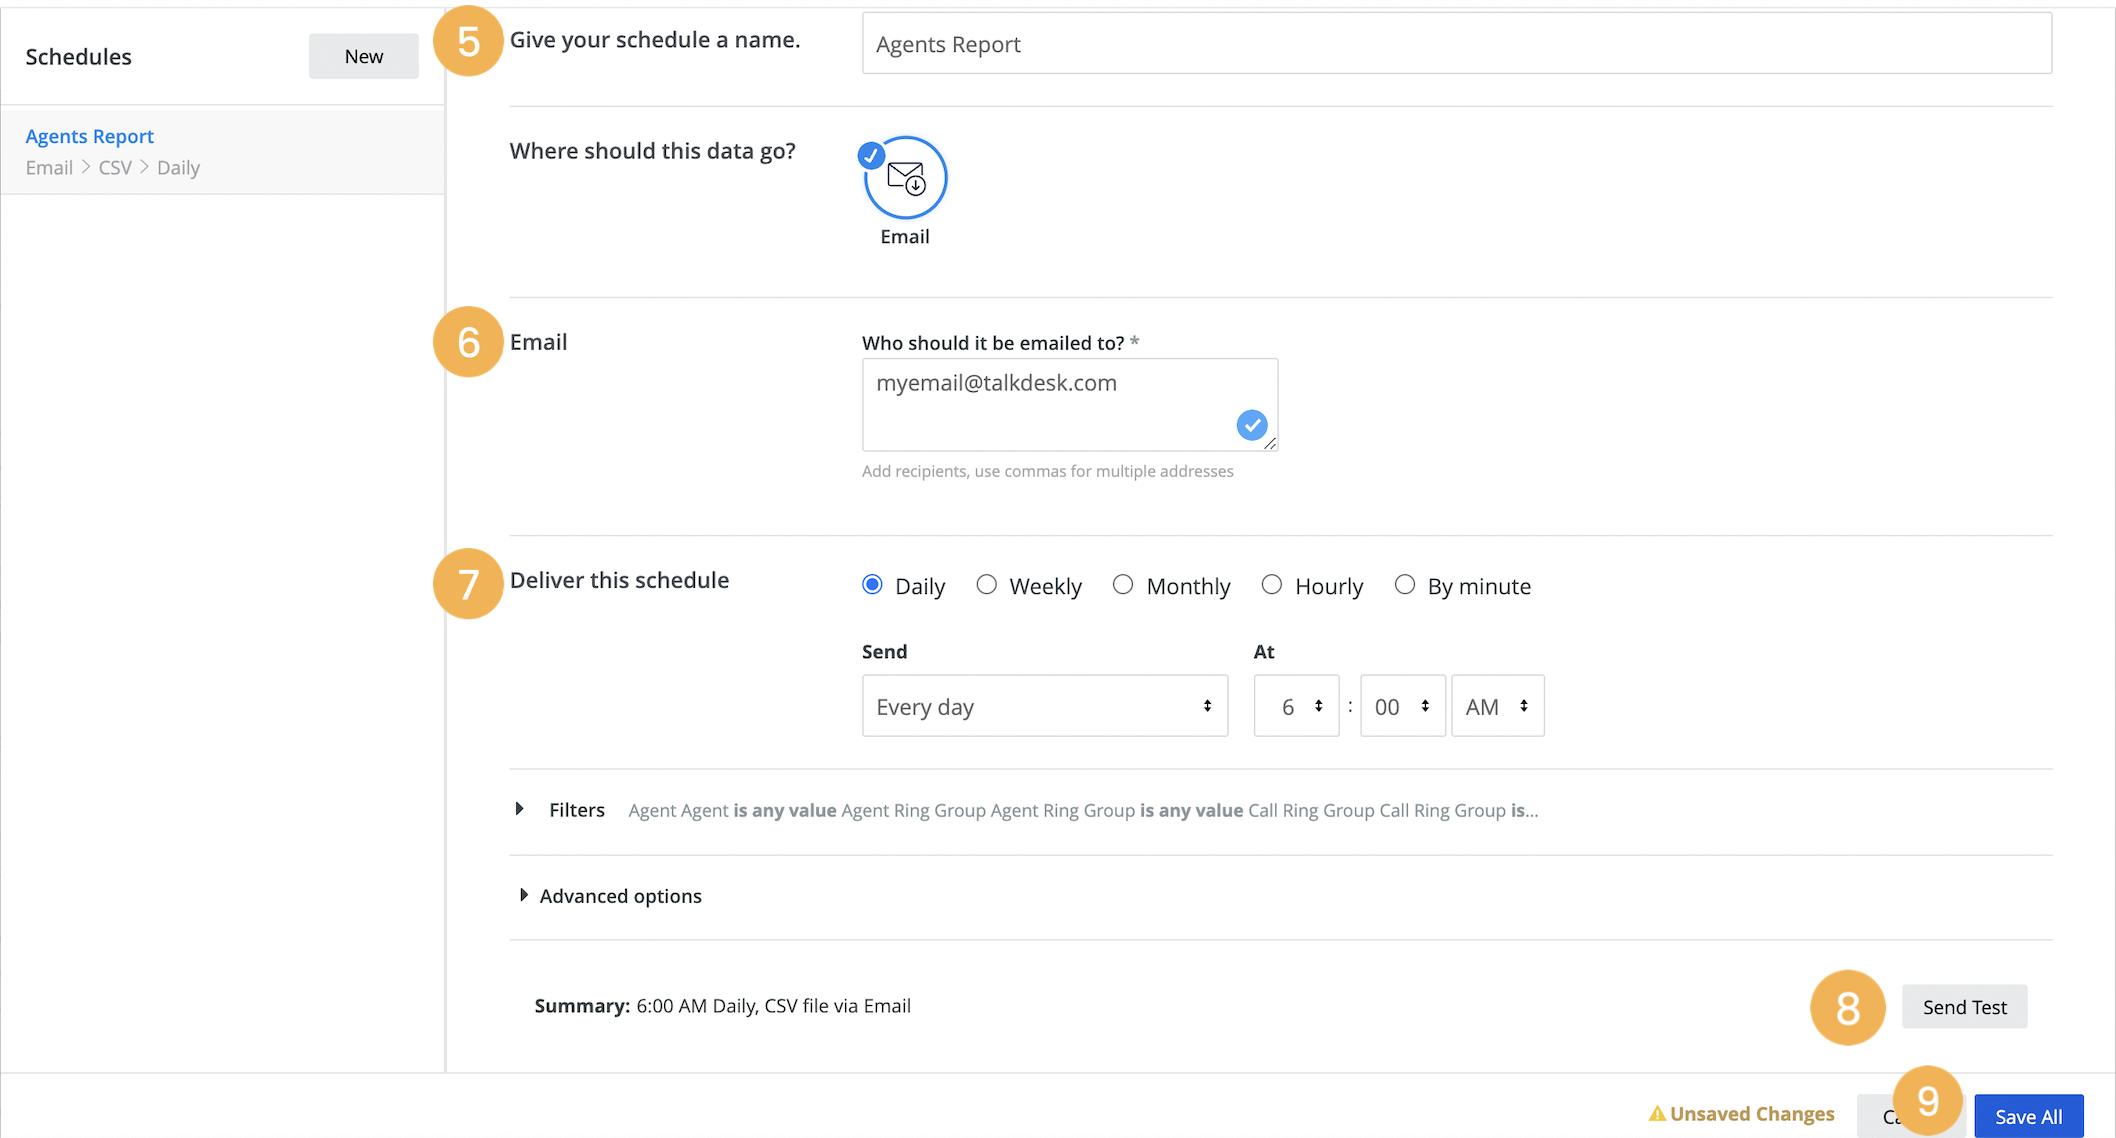Select the Email destination icon
The height and width of the screenshot is (1138, 2116).
(x=905, y=178)
